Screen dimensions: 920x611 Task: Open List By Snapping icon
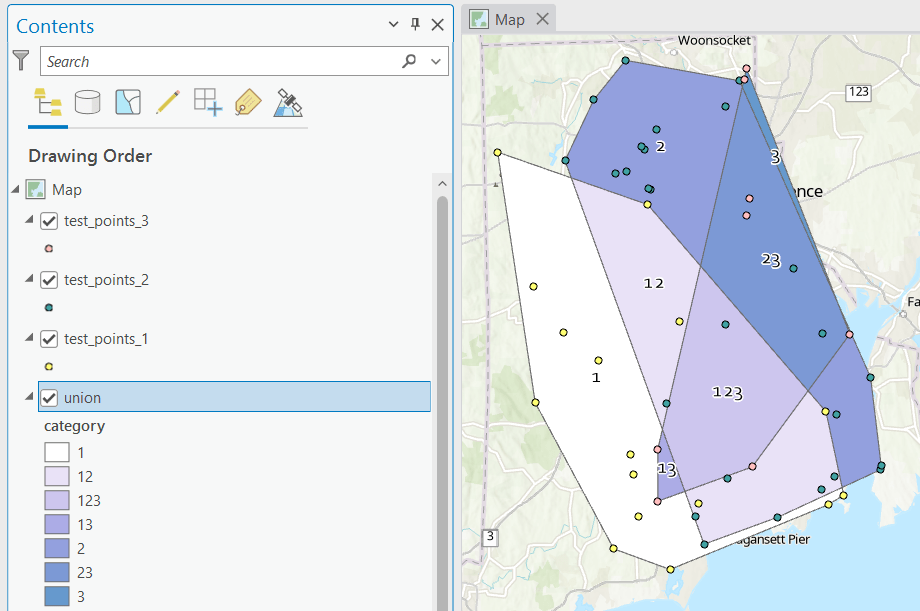[x=207, y=102]
